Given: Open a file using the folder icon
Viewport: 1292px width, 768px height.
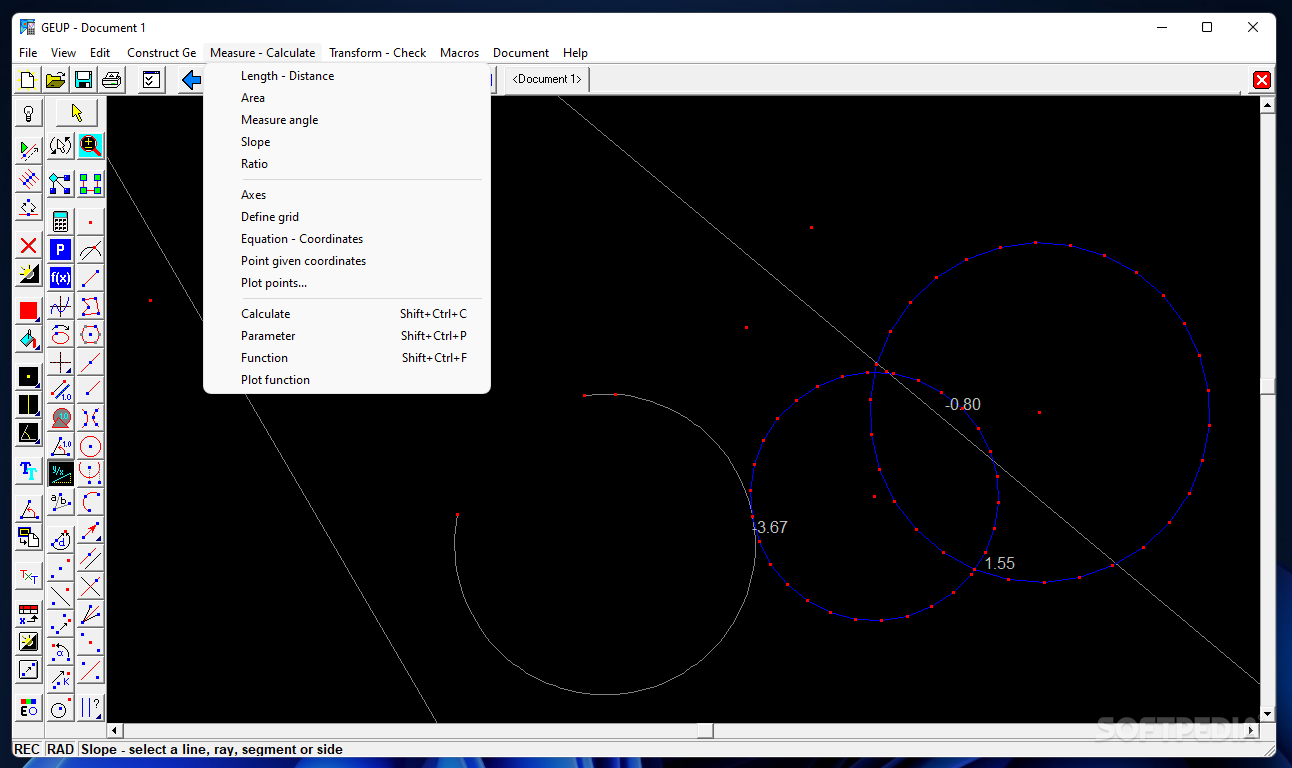Looking at the screenshot, I should pyautogui.click(x=56, y=80).
